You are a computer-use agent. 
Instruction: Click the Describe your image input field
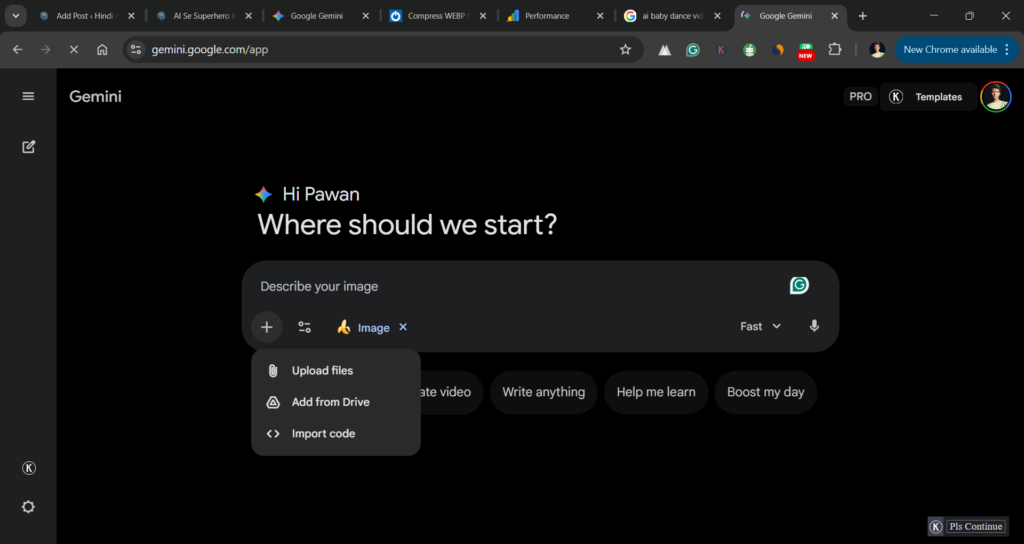(x=500, y=286)
